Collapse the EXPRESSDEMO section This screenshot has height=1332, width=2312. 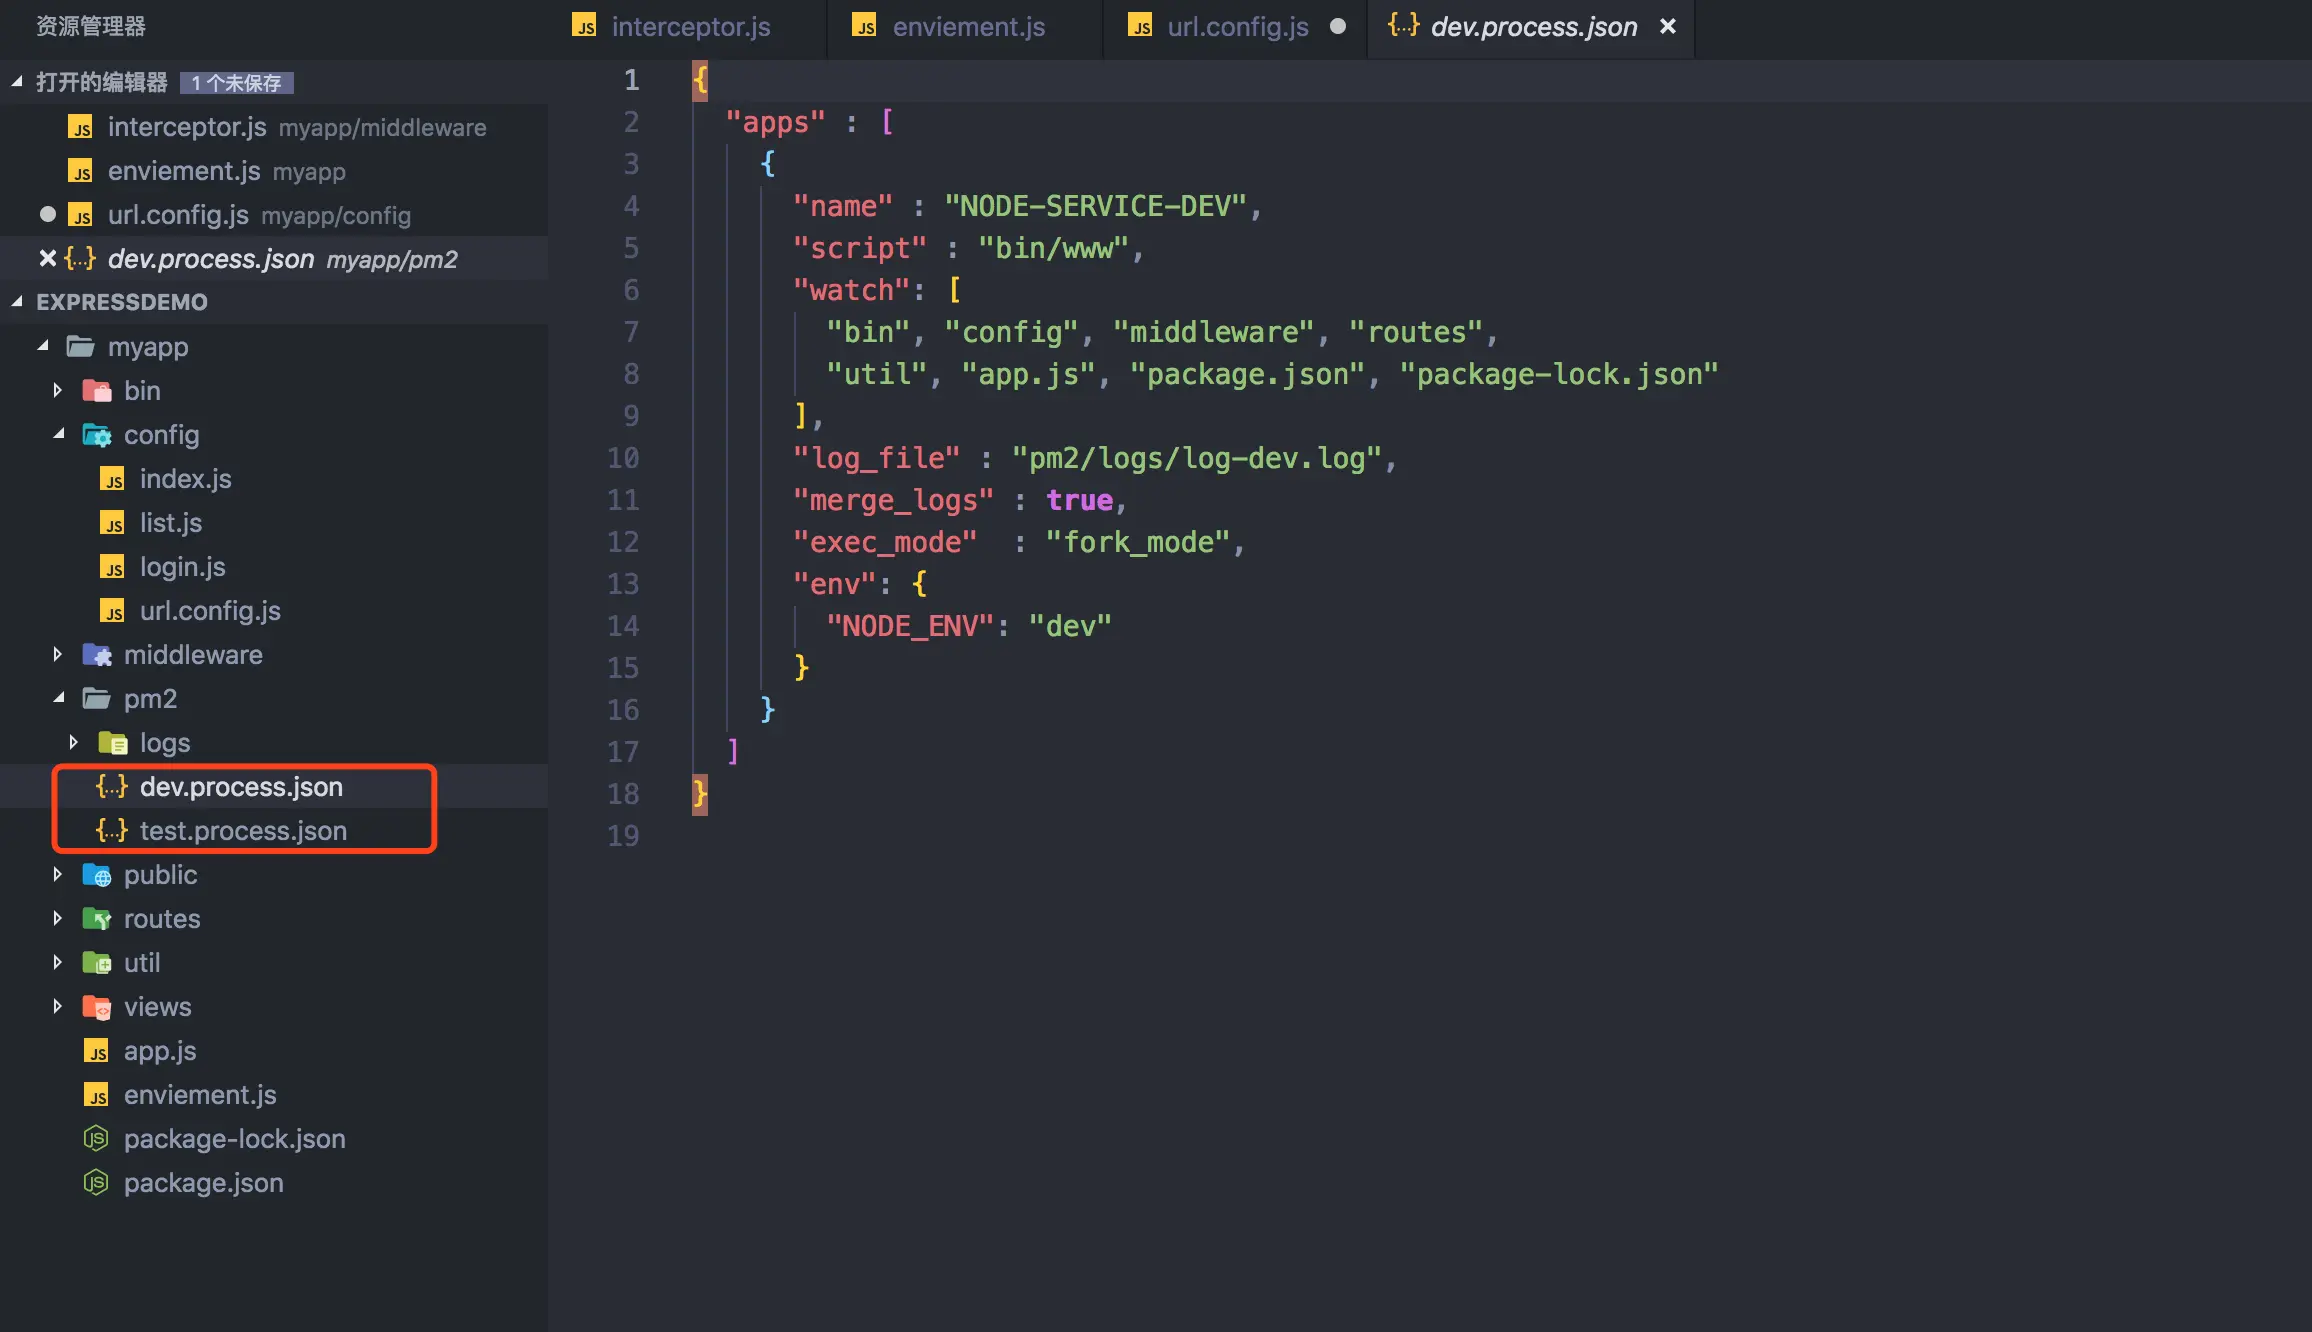tap(17, 301)
